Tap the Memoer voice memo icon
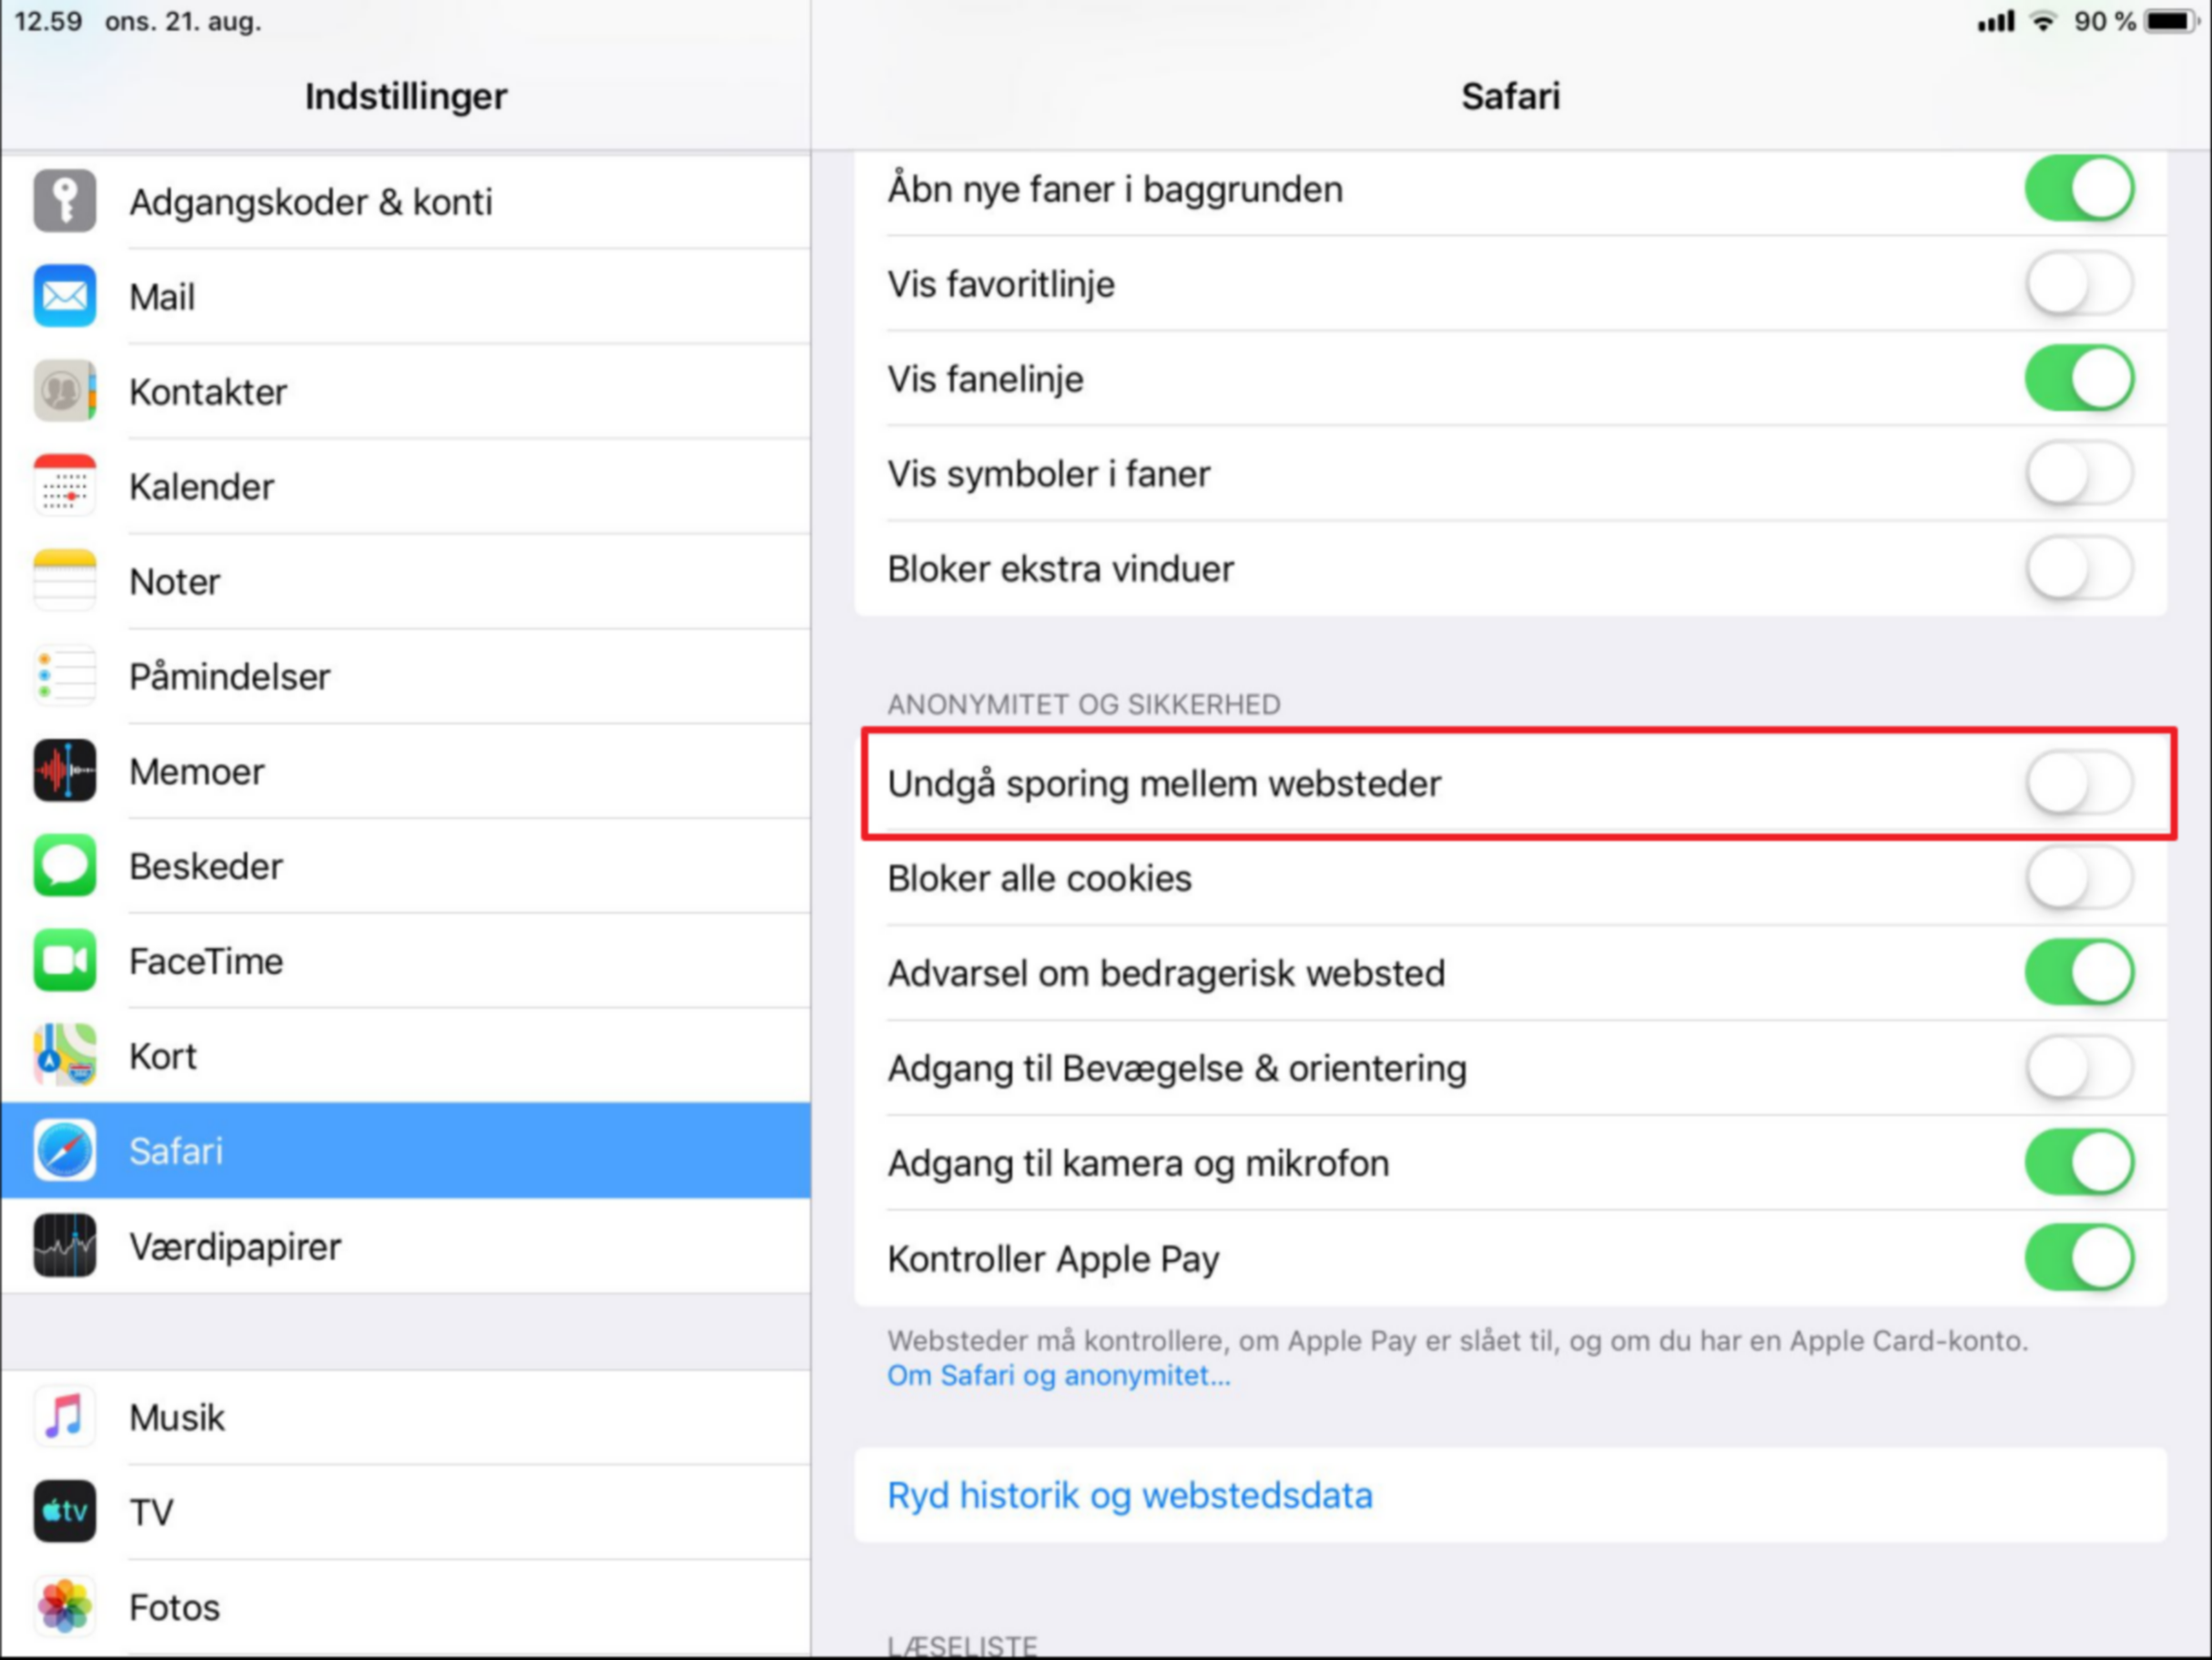2212x1660 pixels. click(x=65, y=771)
